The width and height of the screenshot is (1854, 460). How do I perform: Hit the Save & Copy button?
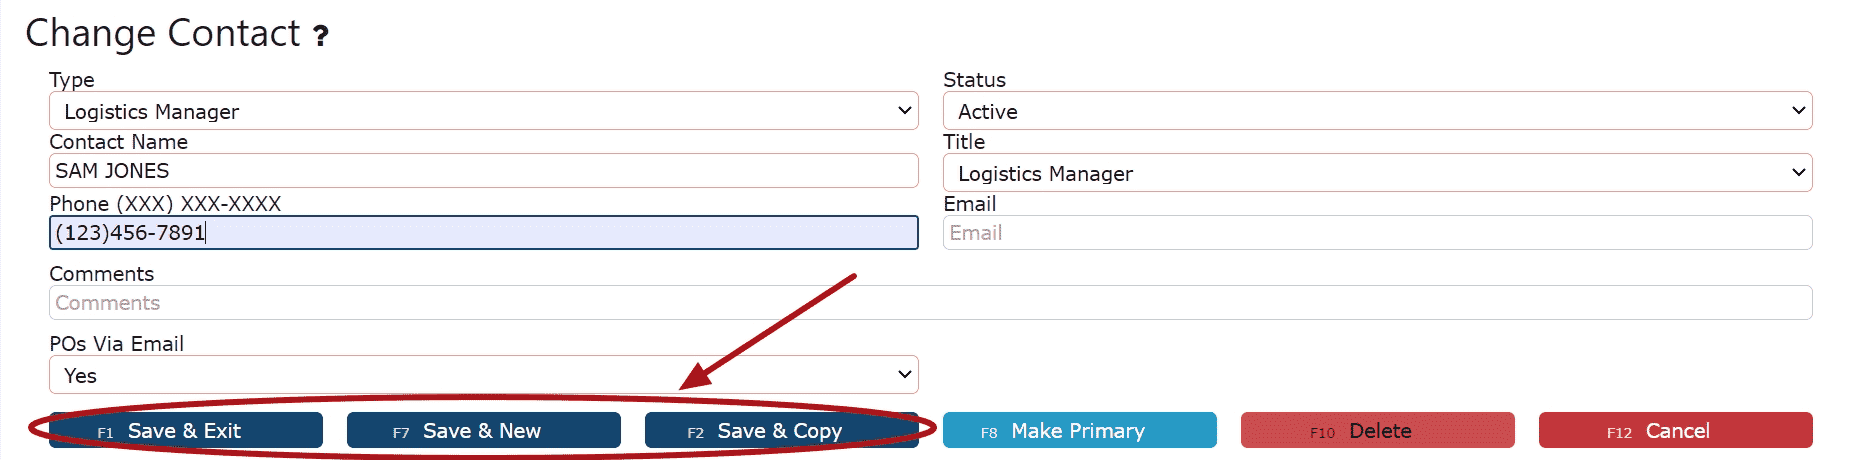pos(781,431)
